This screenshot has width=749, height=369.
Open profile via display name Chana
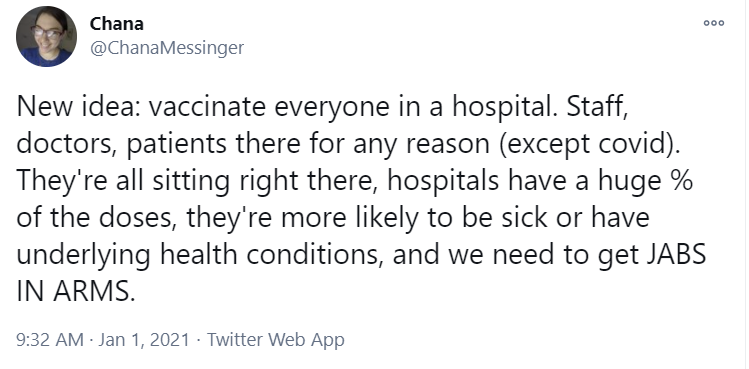pos(117,23)
